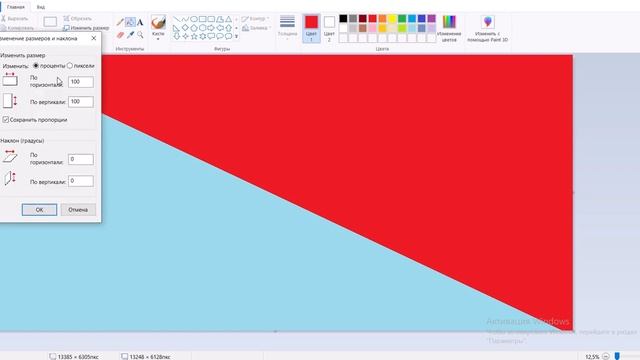Select the Text tool letter A

(x=140, y=22)
